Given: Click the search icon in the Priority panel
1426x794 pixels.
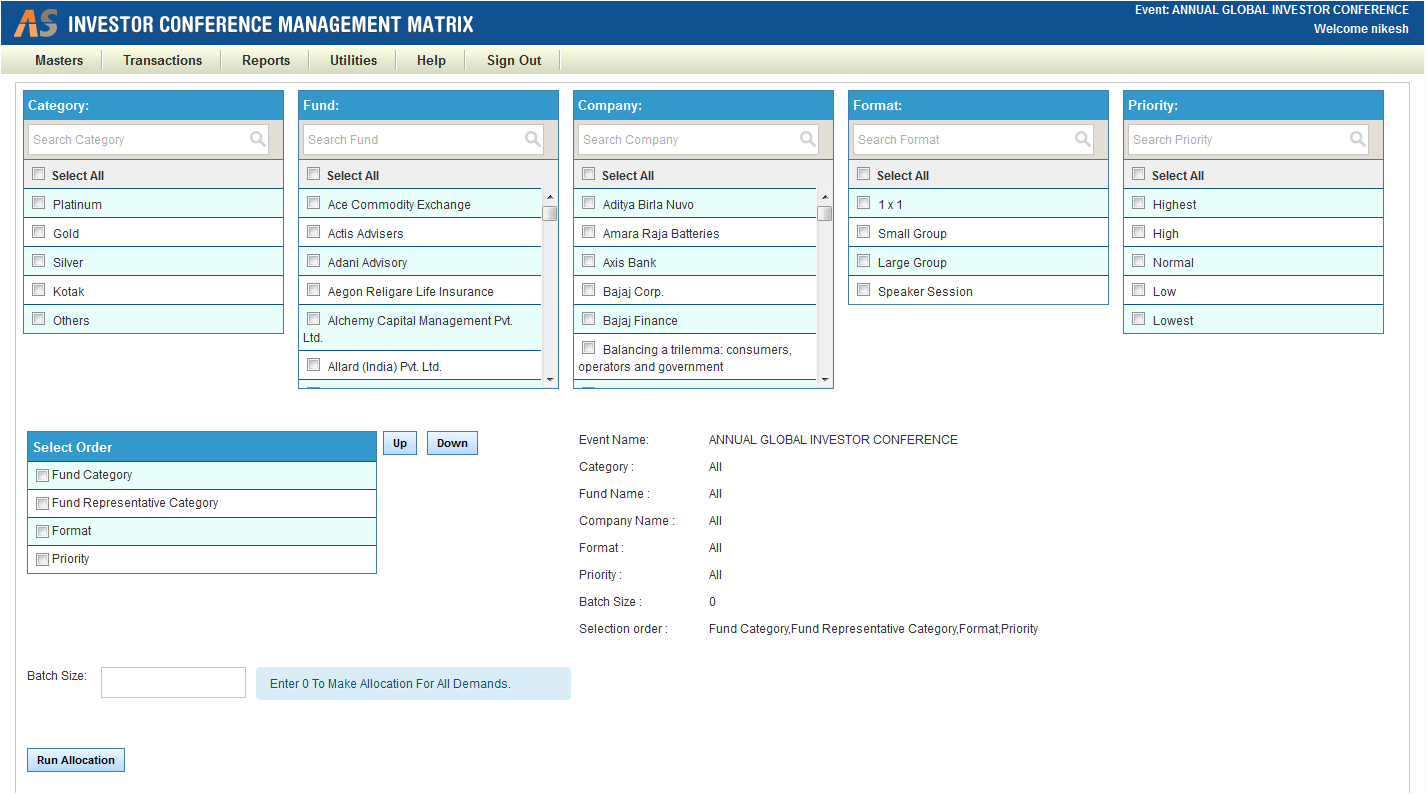Looking at the screenshot, I should click(1358, 139).
